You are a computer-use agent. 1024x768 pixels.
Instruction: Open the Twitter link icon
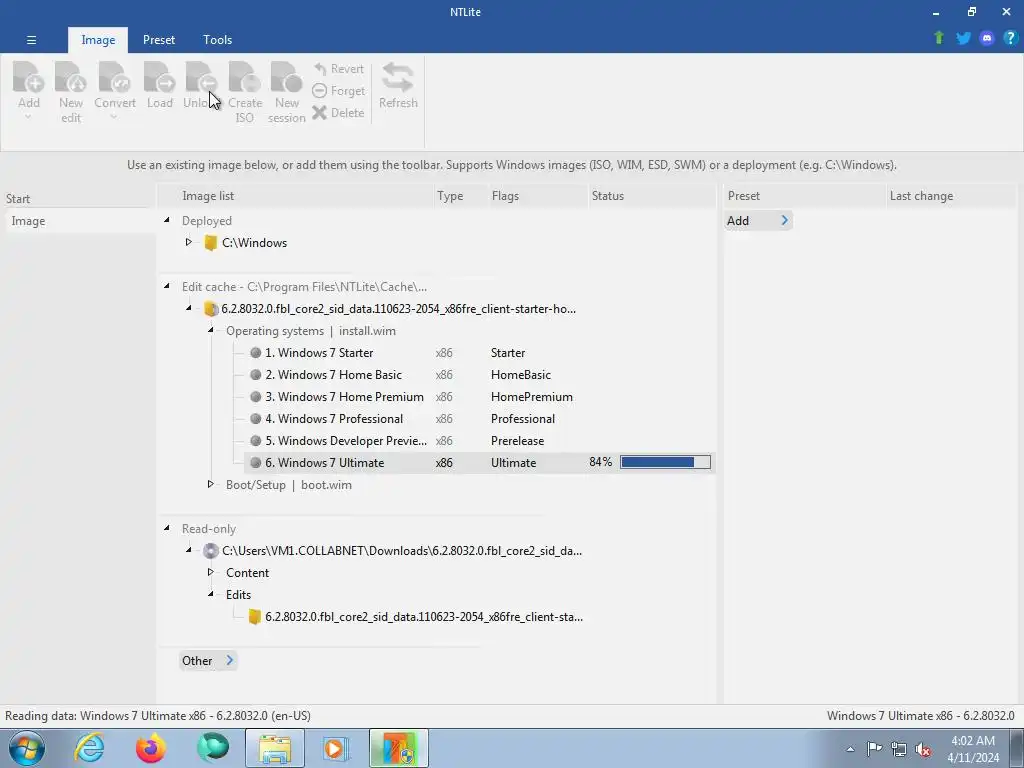tap(963, 38)
